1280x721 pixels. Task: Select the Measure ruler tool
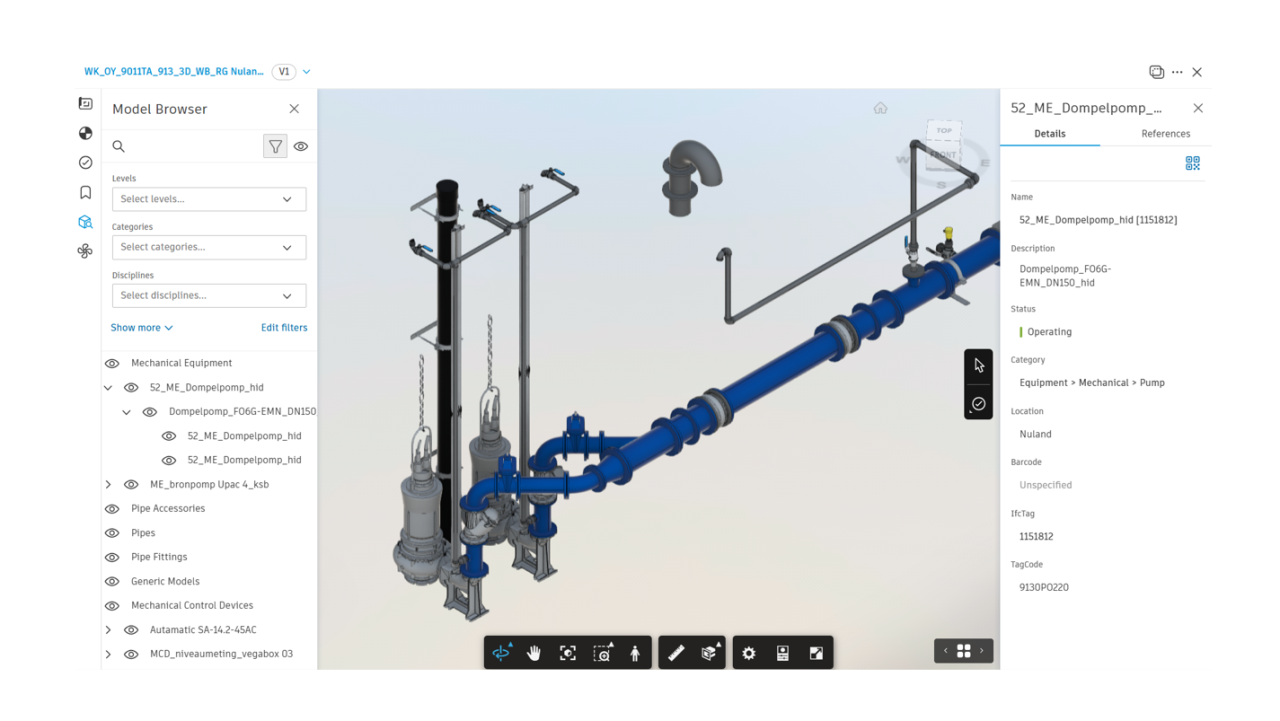click(x=676, y=653)
